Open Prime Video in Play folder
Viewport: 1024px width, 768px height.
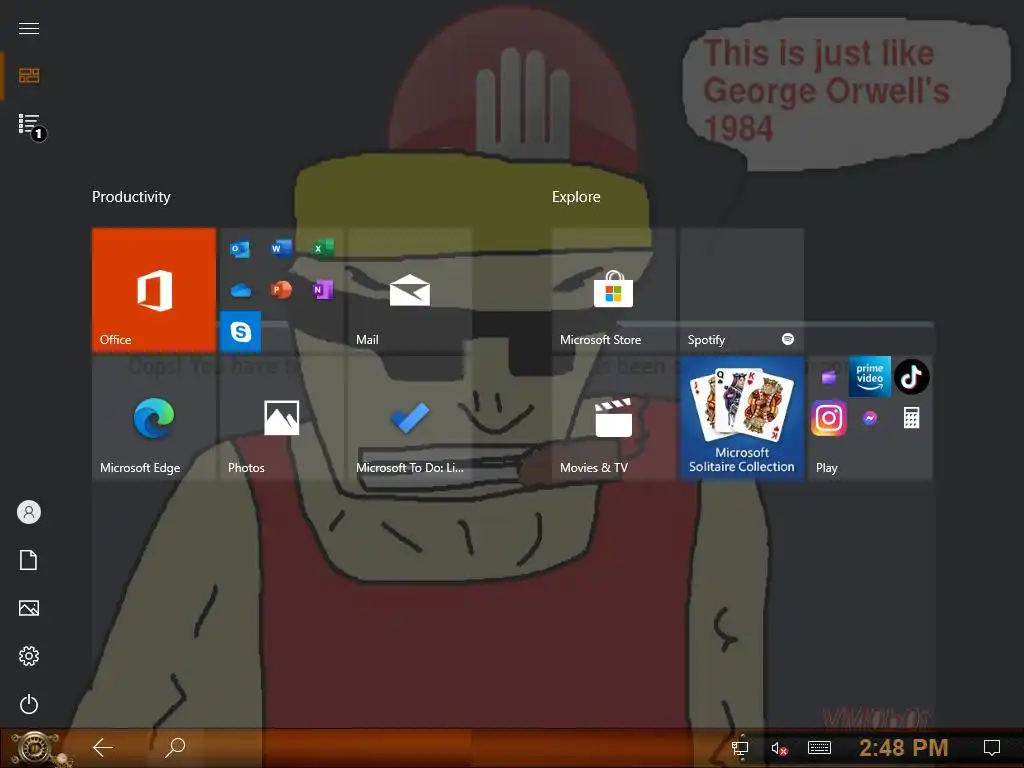tap(870, 376)
